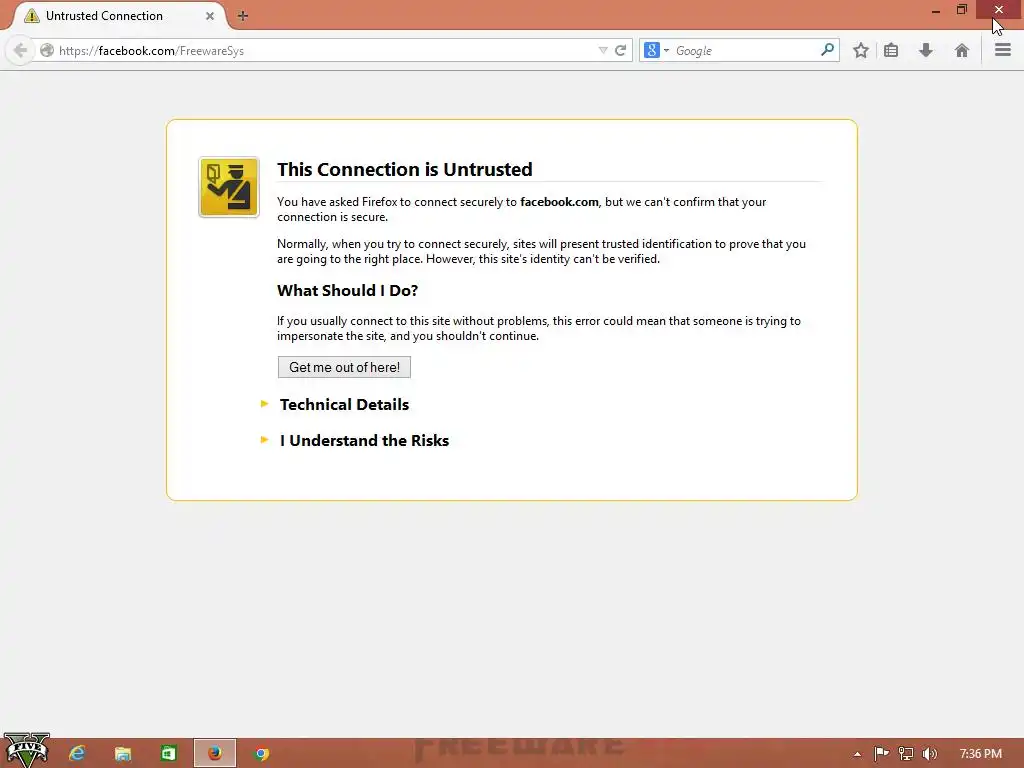The image size is (1024, 768).
Task: Click the Get me out of here! button
Action: click(x=344, y=367)
